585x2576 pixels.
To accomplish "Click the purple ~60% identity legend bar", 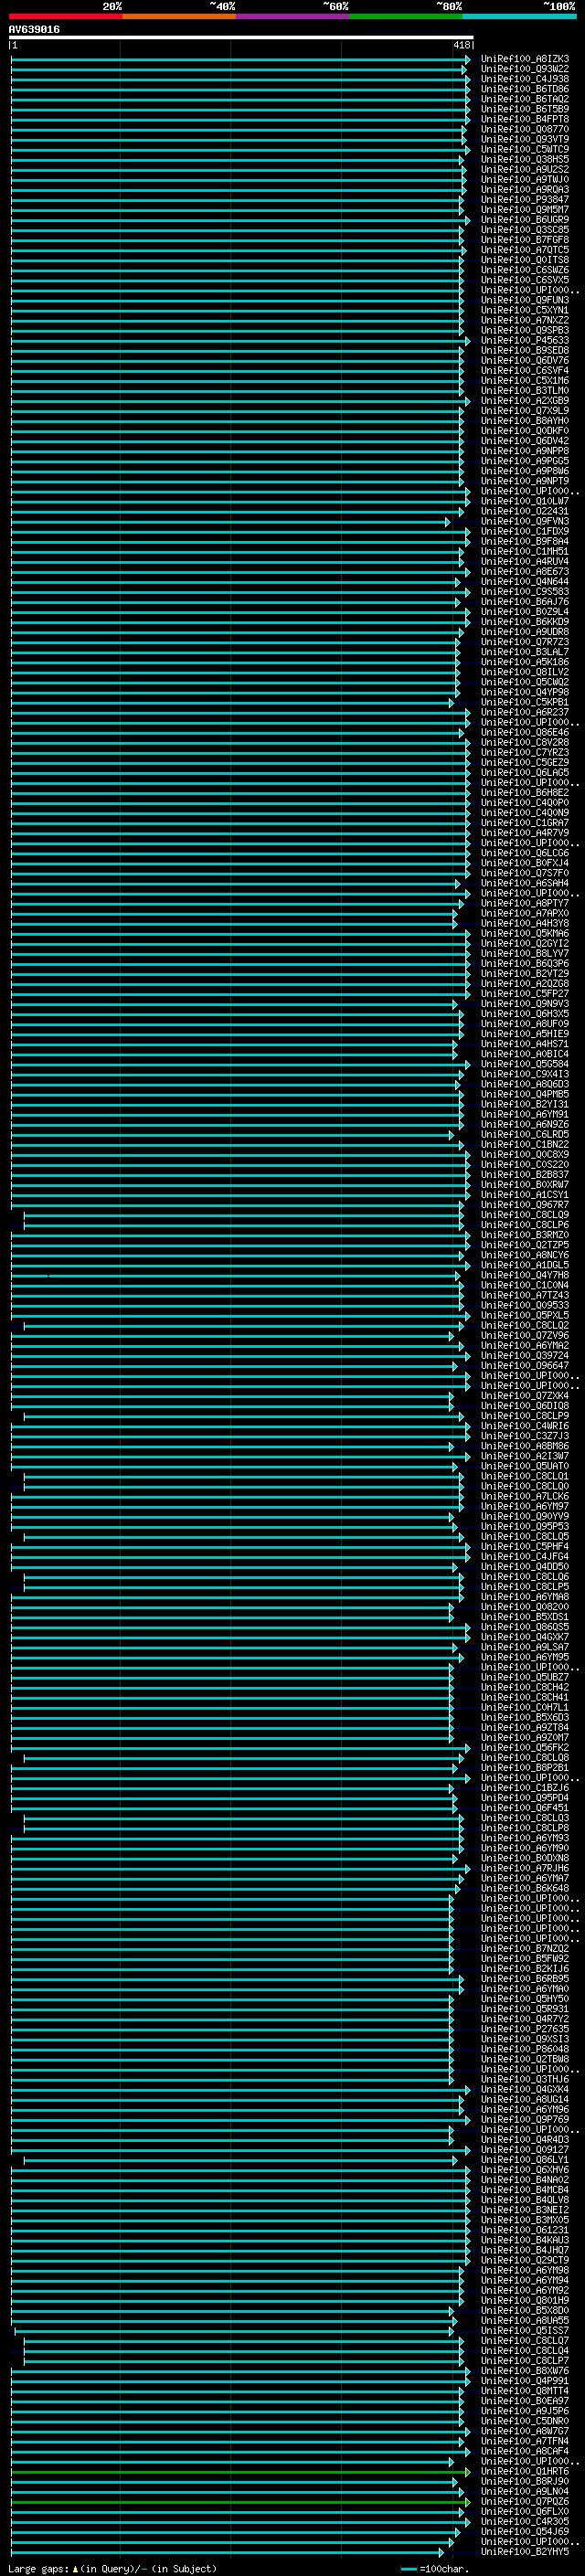I will [292, 16].
